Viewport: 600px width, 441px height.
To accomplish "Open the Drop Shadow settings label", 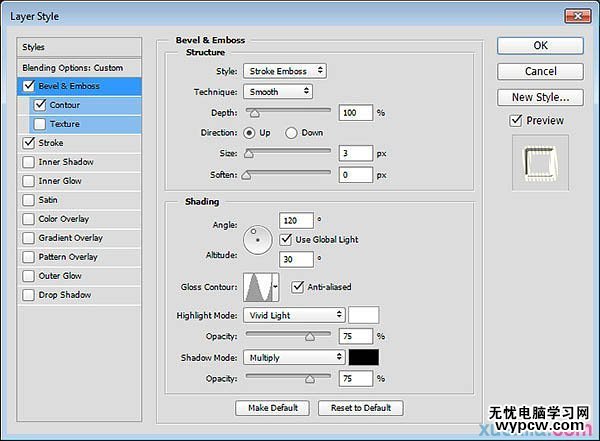I will 65,295.
